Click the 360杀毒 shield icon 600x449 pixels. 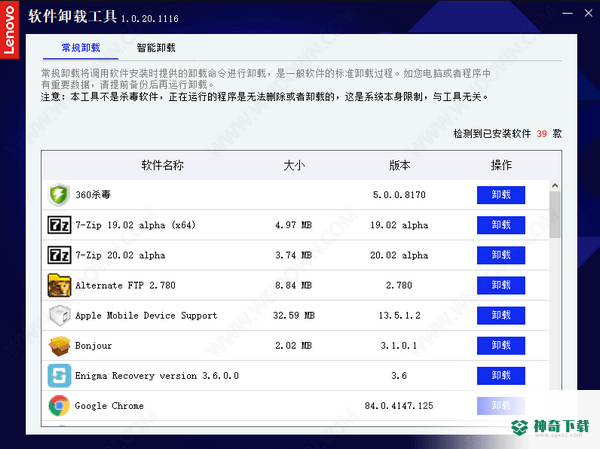pos(59,194)
